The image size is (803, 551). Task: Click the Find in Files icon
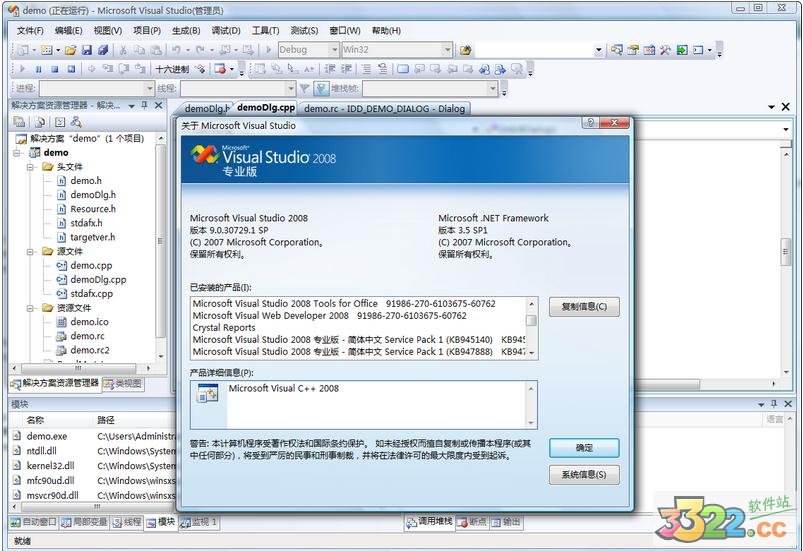point(465,50)
